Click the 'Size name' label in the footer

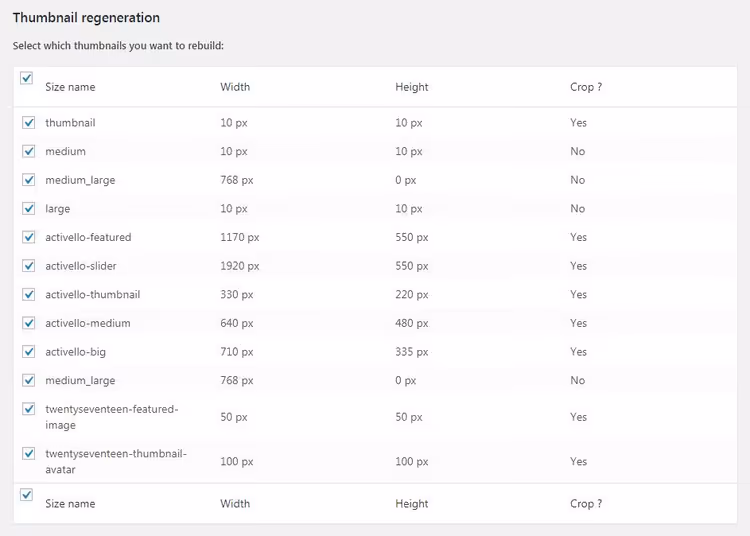(70, 503)
